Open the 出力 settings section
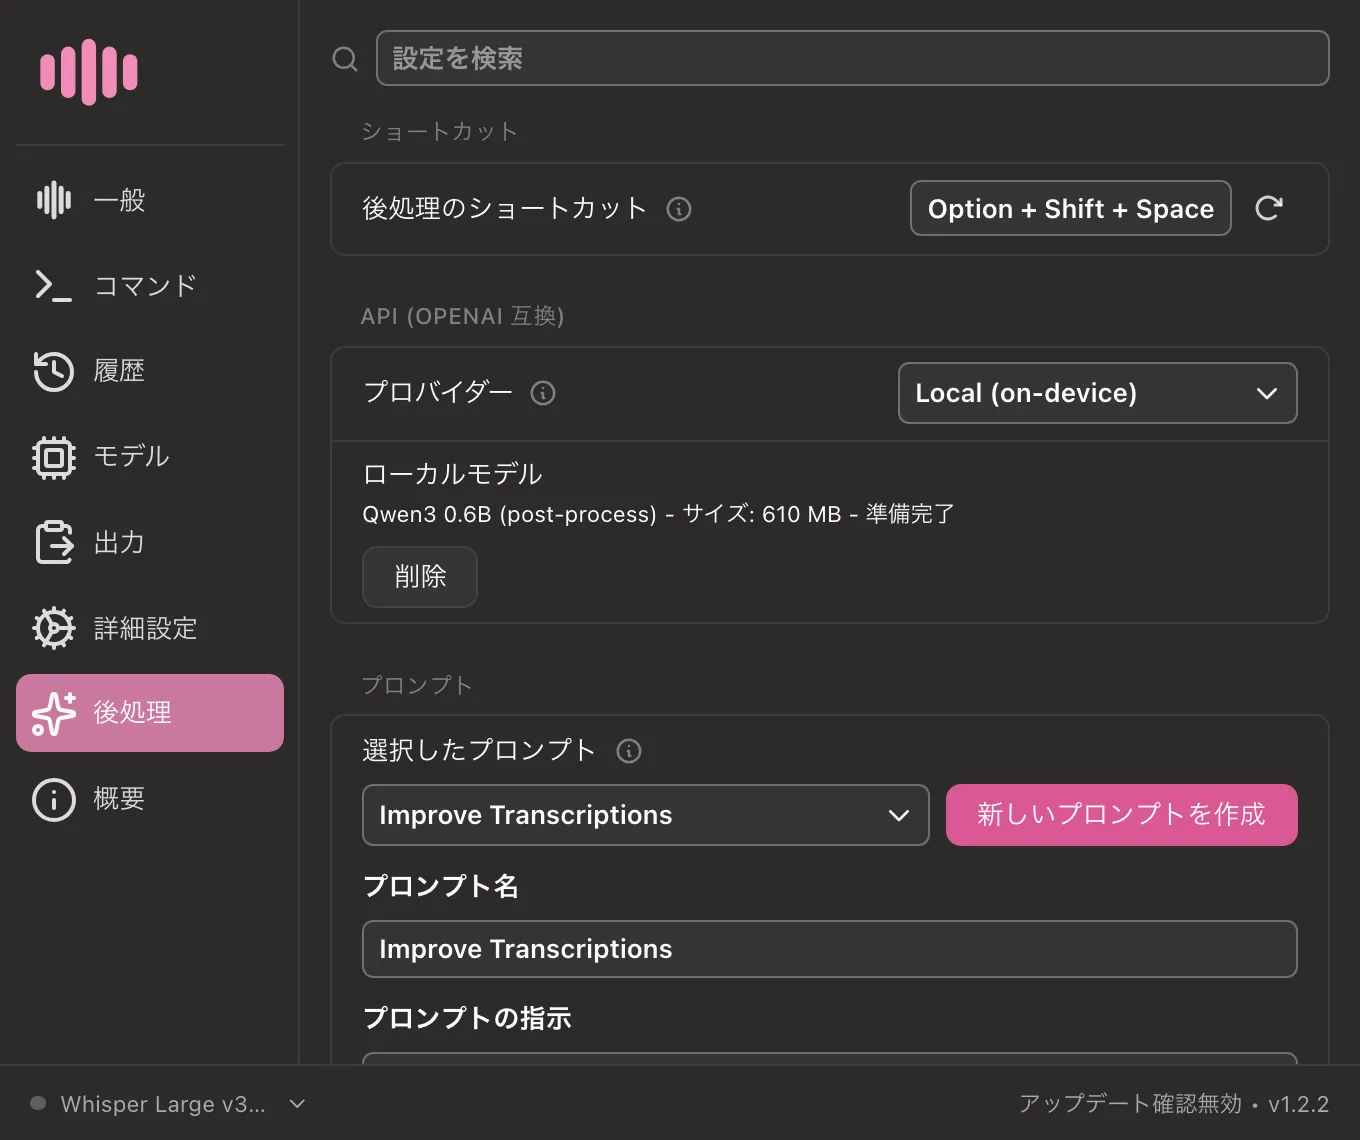The height and width of the screenshot is (1140, 1360). pyautogui.click(x=150, y=543)
